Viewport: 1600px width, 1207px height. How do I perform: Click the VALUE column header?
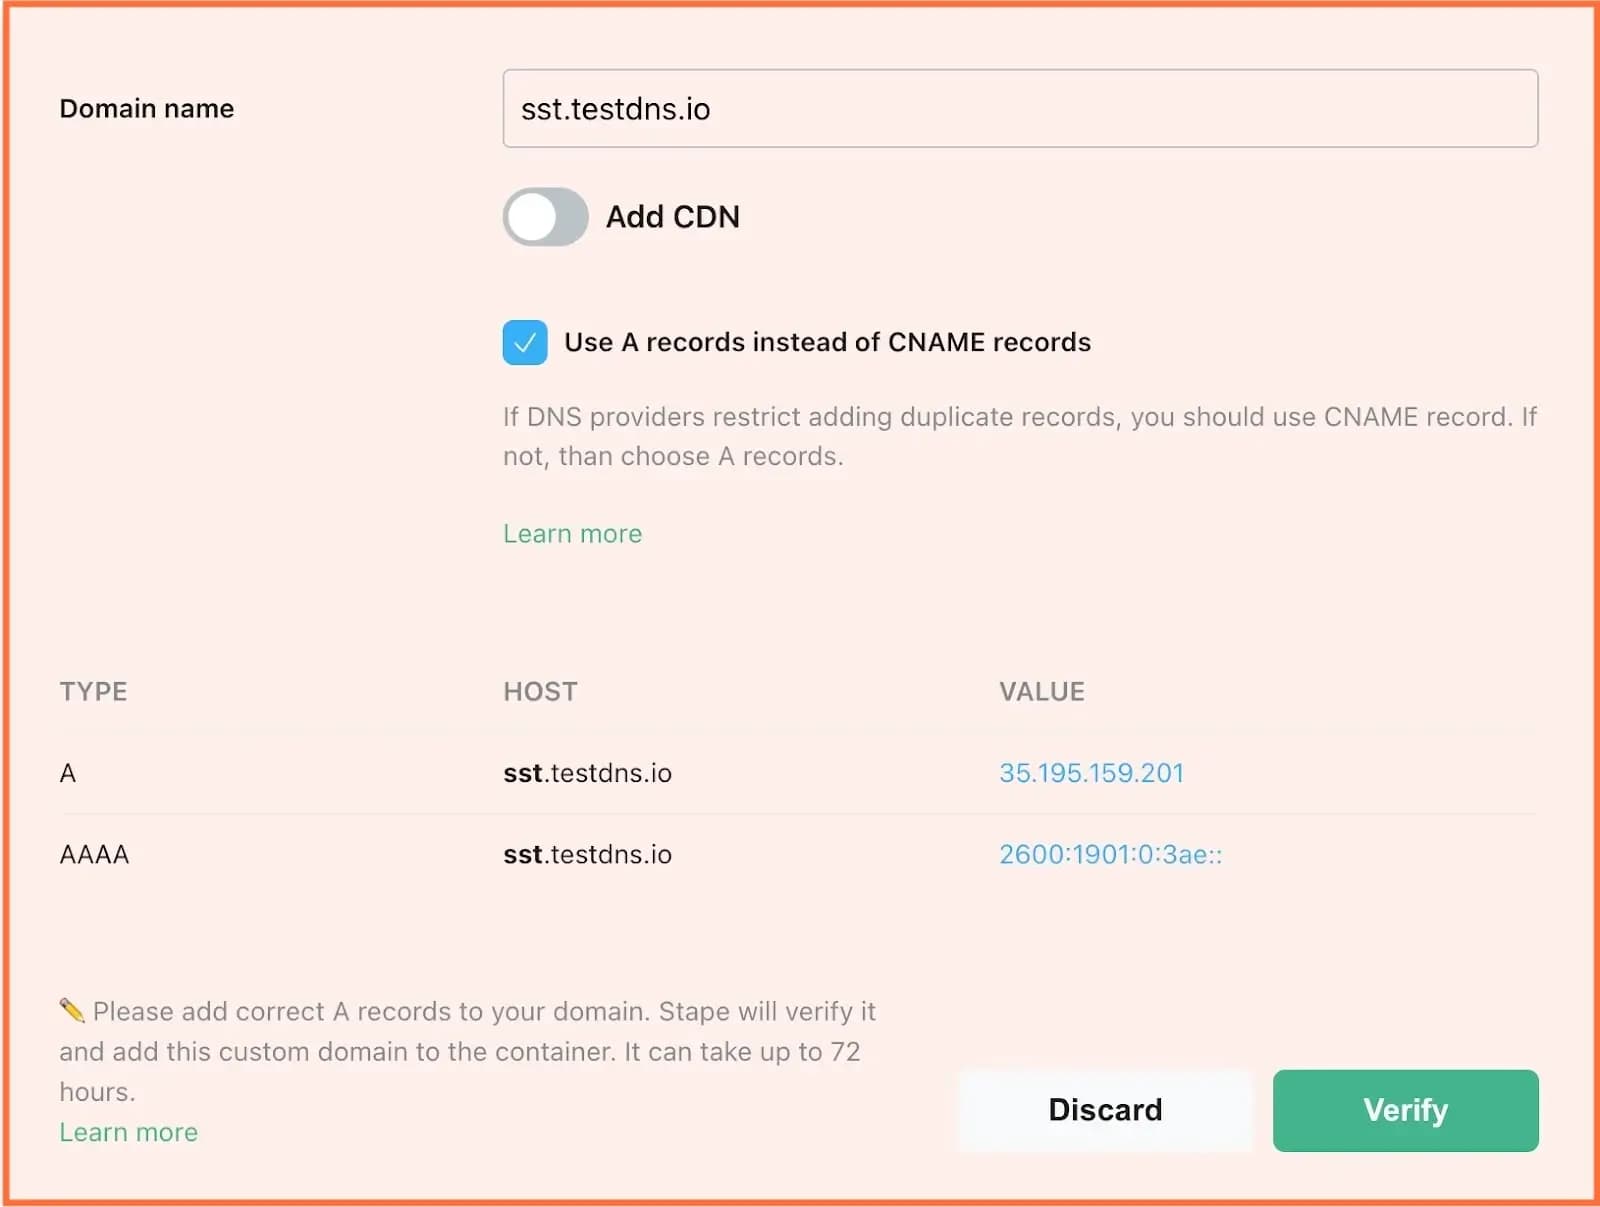point(1042,690)
